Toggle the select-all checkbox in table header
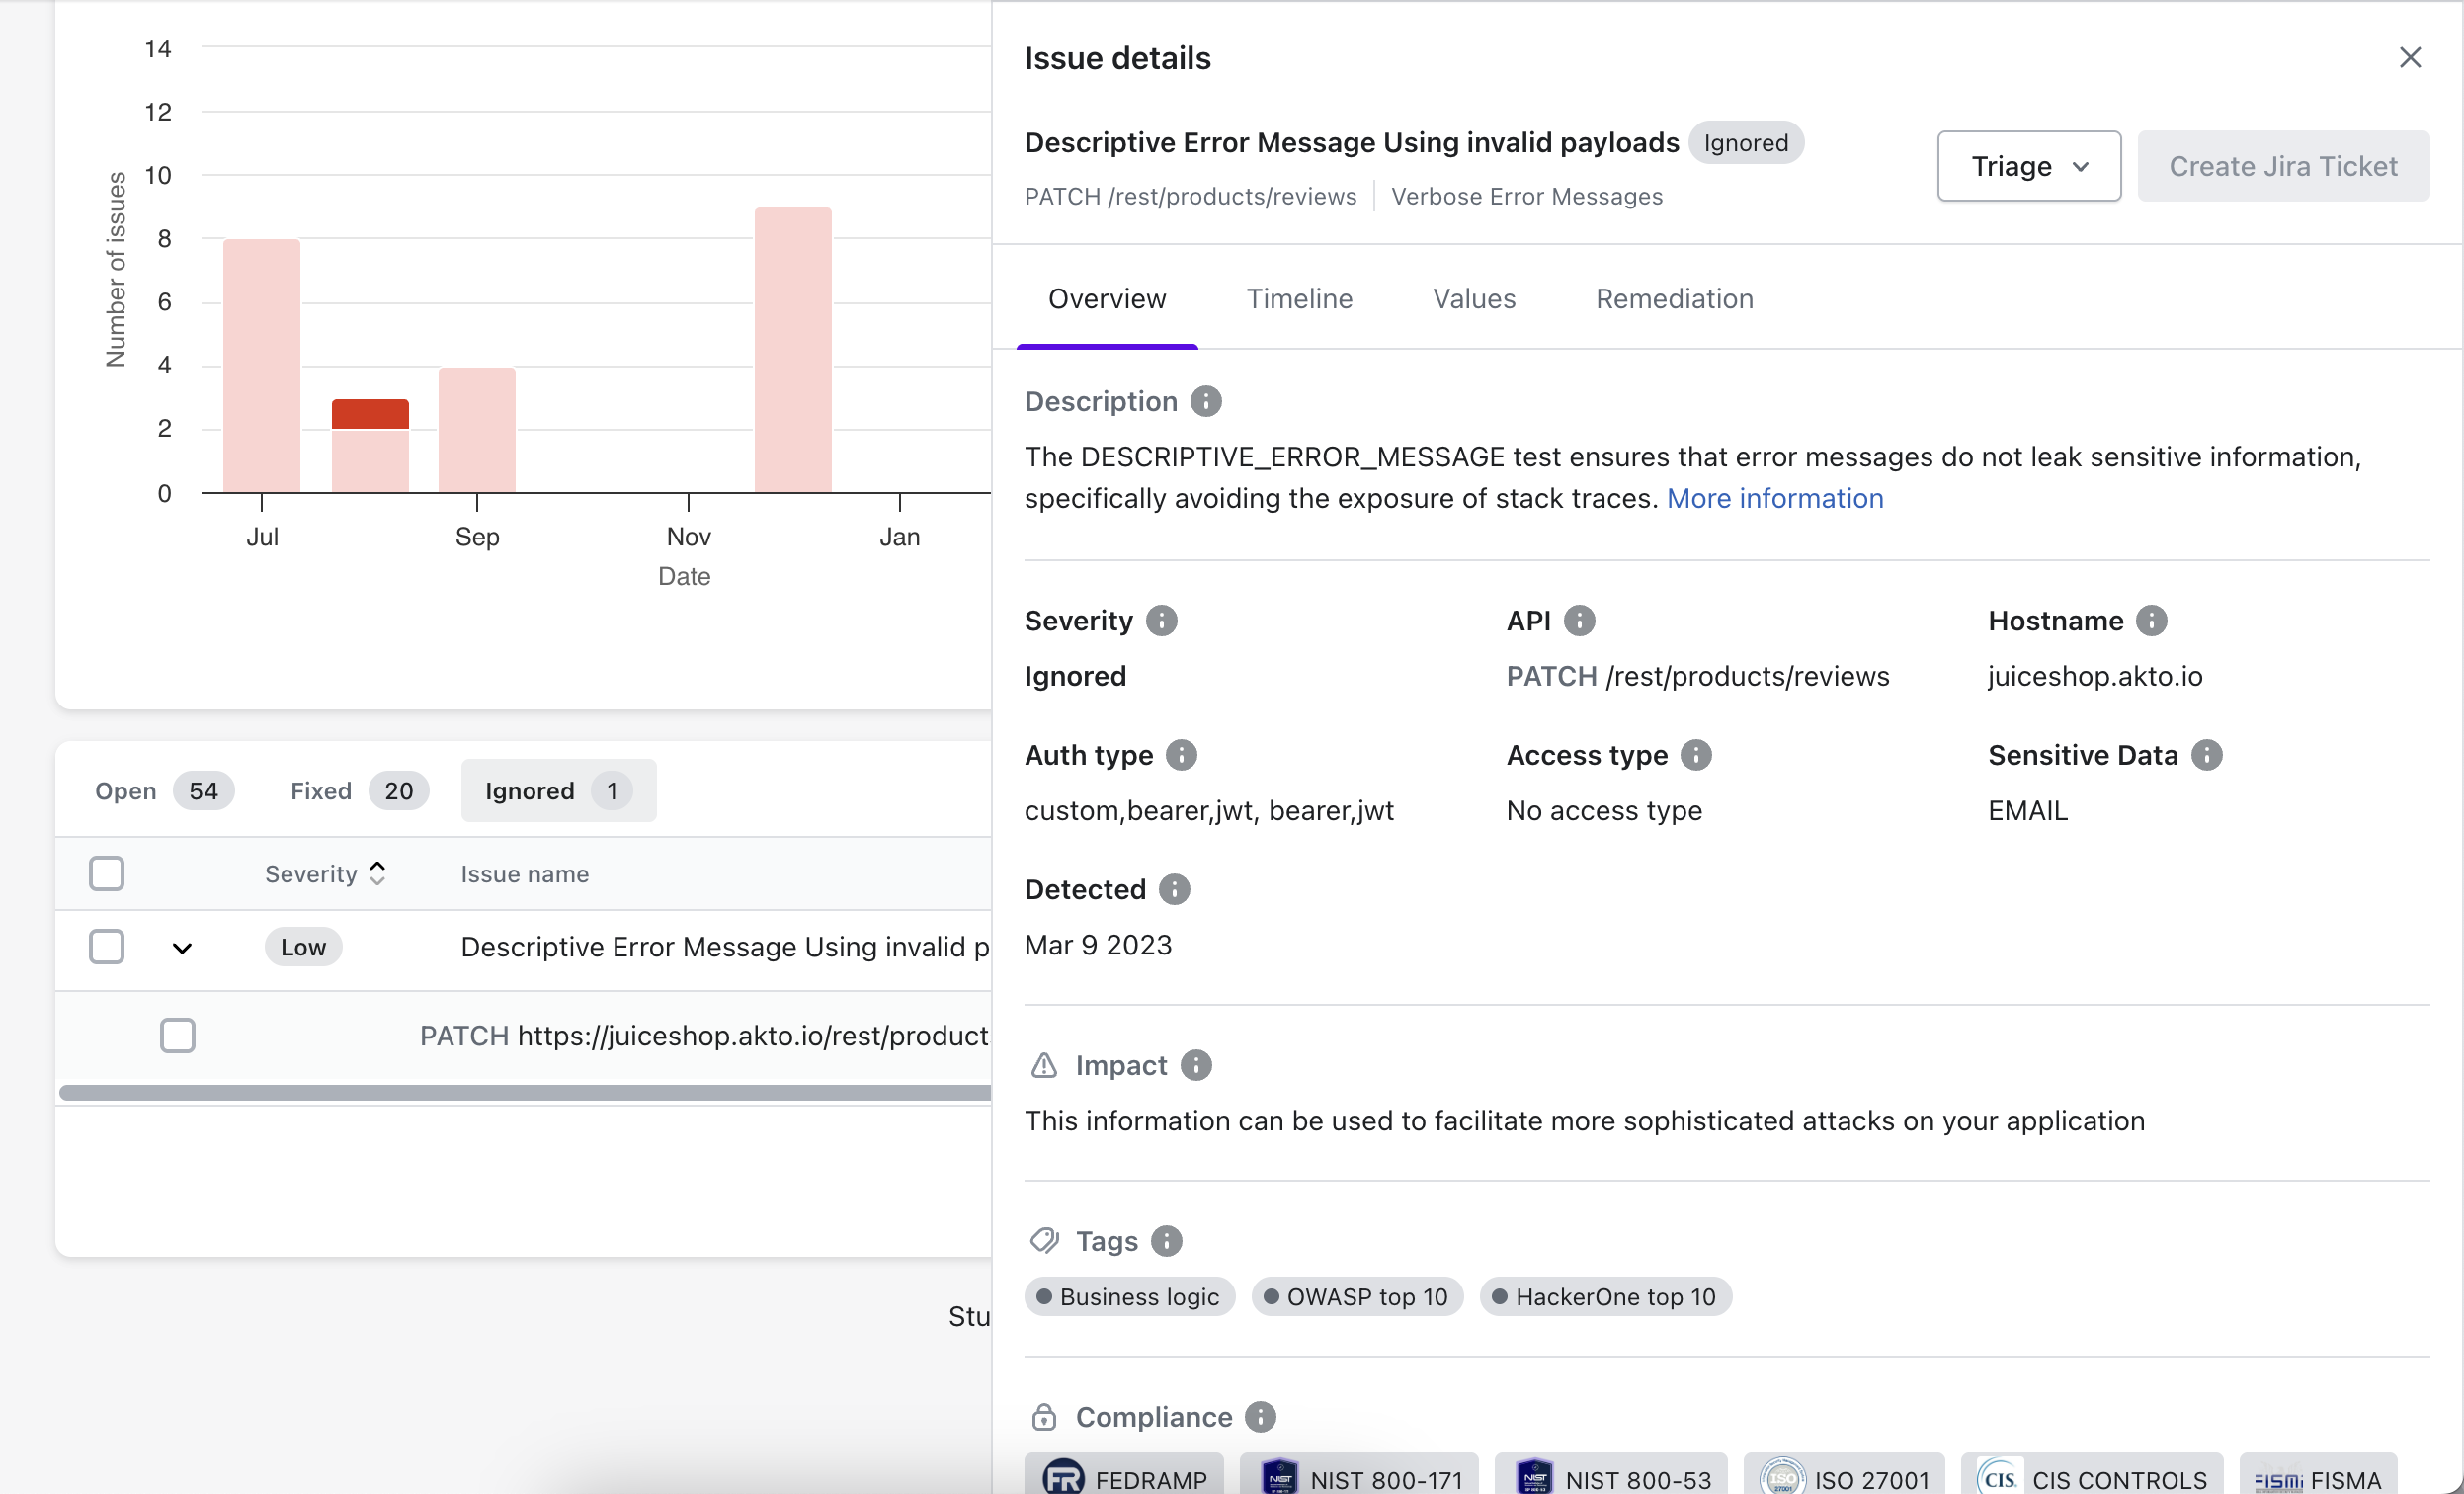This screenshot has width=2464, height=1494. [x=106, y=874]
